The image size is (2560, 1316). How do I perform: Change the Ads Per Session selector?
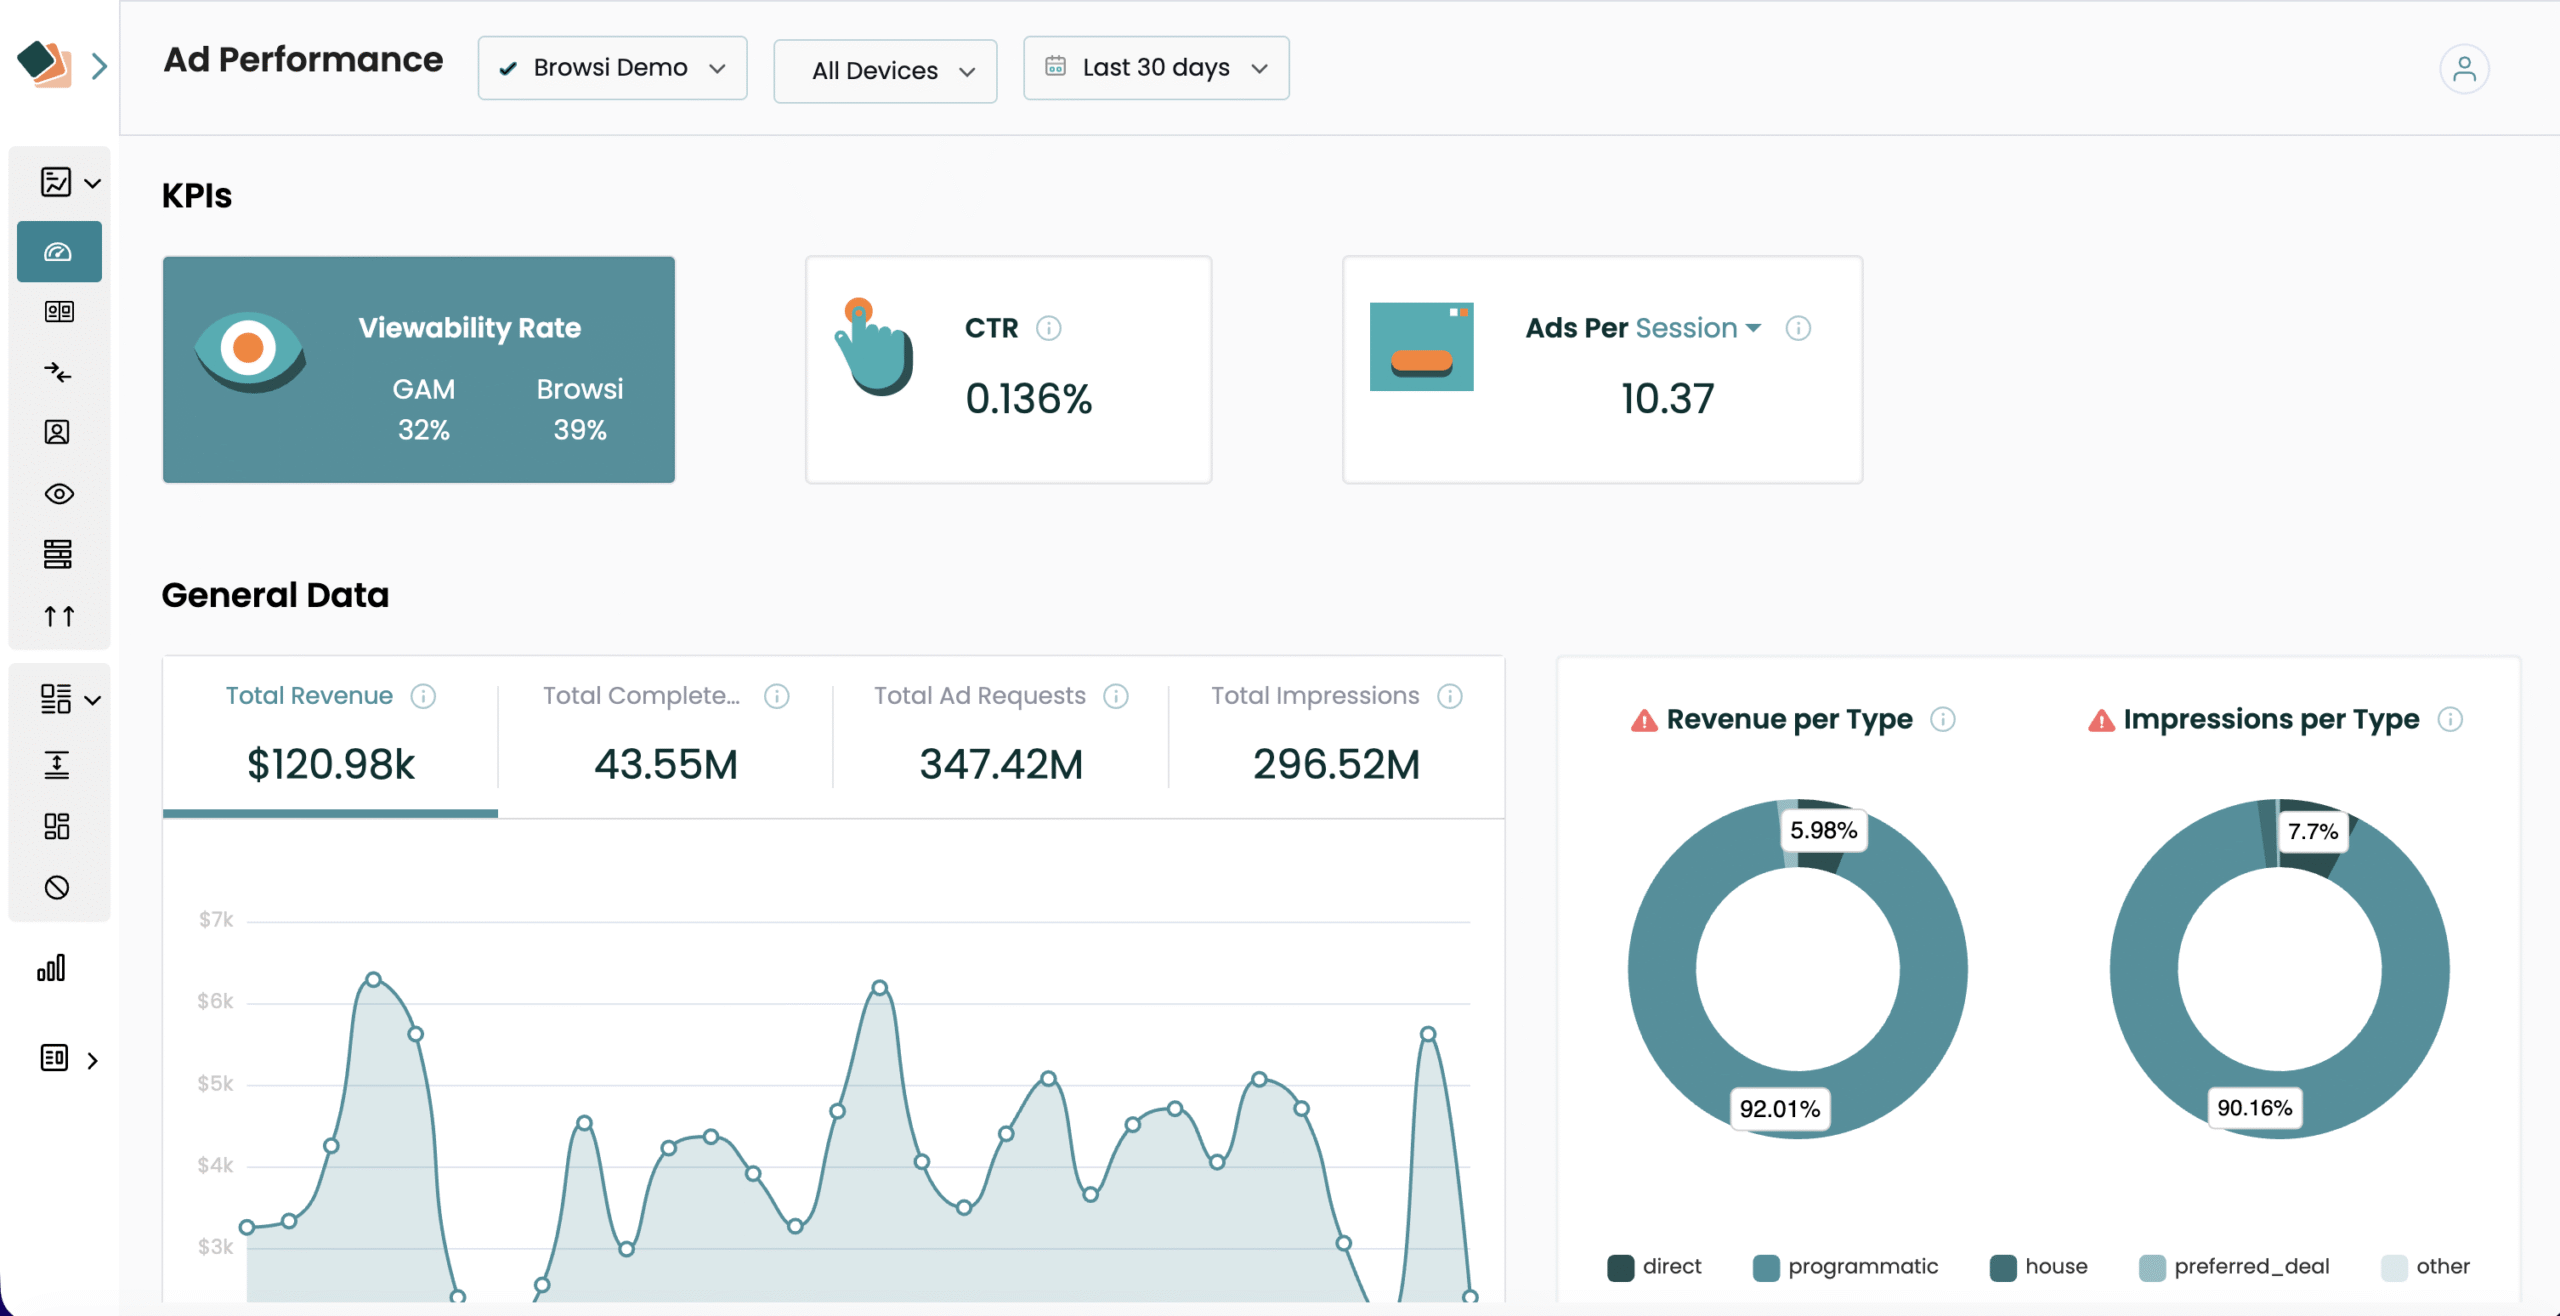[x=1698, y=328]
